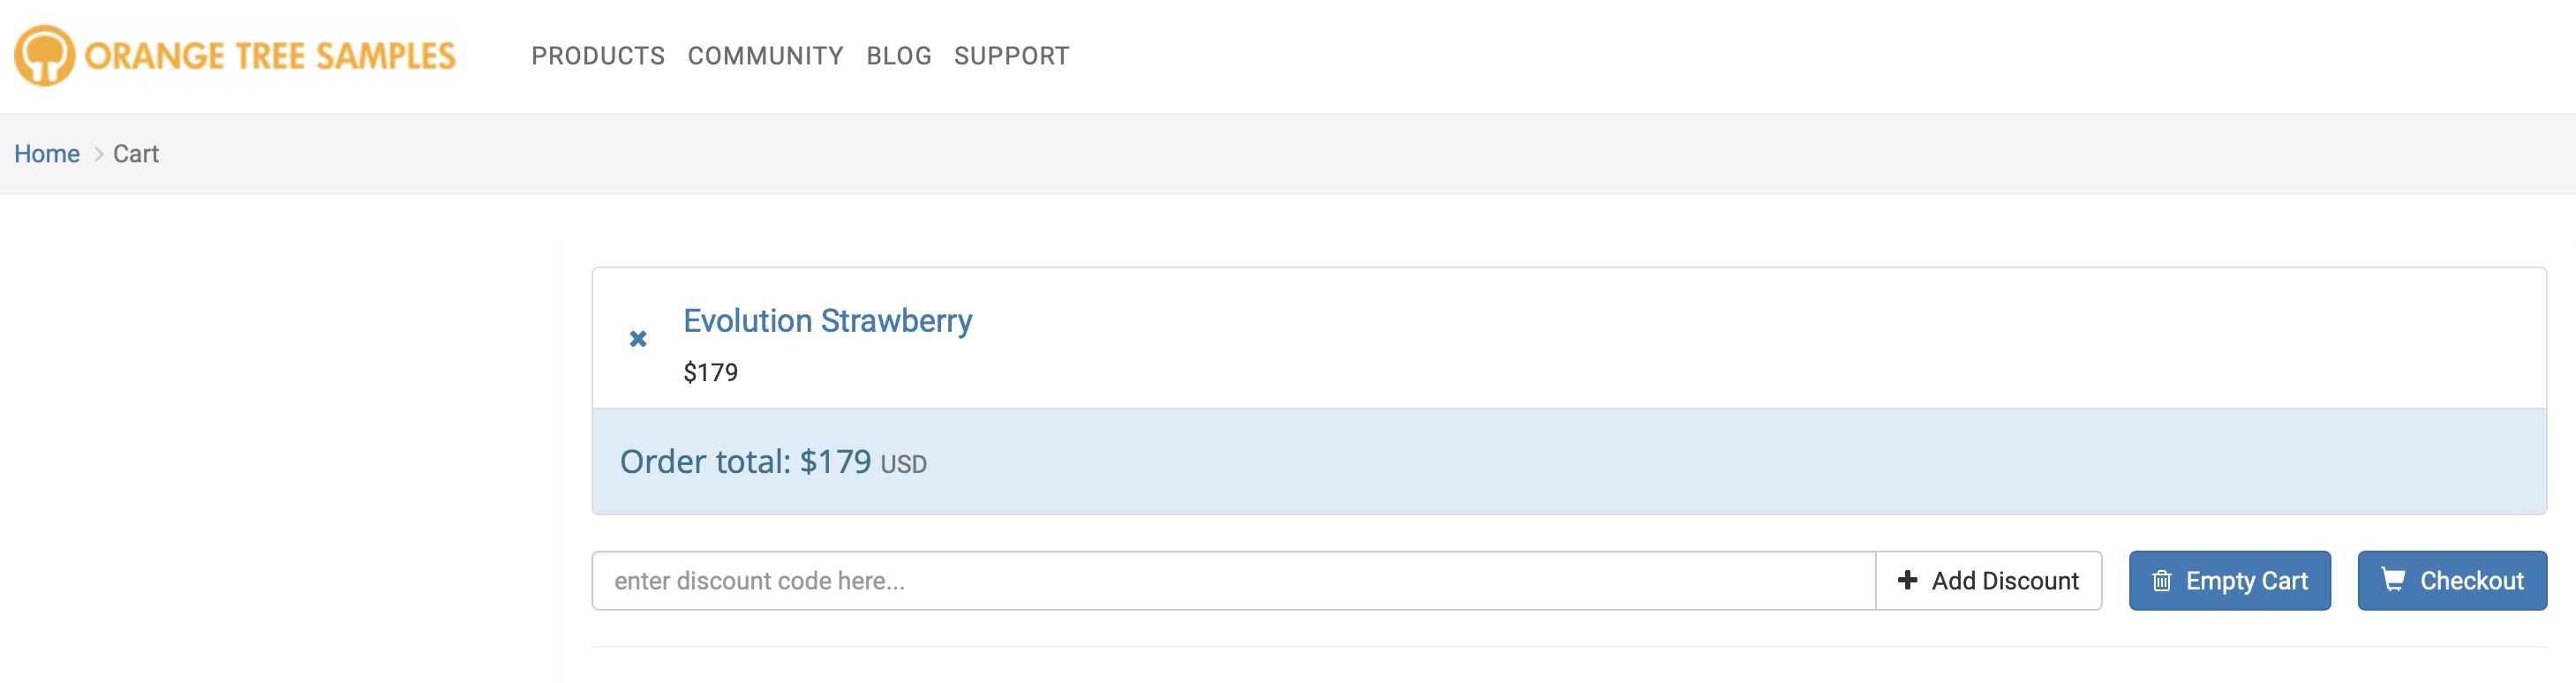Screen dimensions: 2576x683
Task: Click the trash can icon
Action: (x=2161, y=581)
